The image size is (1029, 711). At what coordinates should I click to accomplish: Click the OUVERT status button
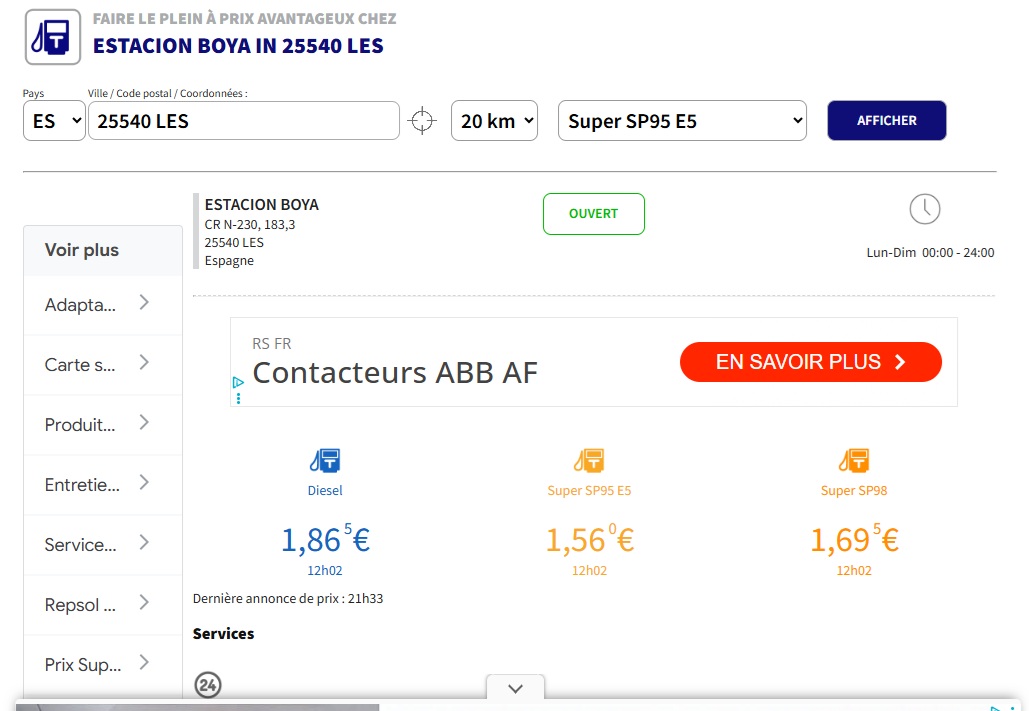(x=594, y=214)
